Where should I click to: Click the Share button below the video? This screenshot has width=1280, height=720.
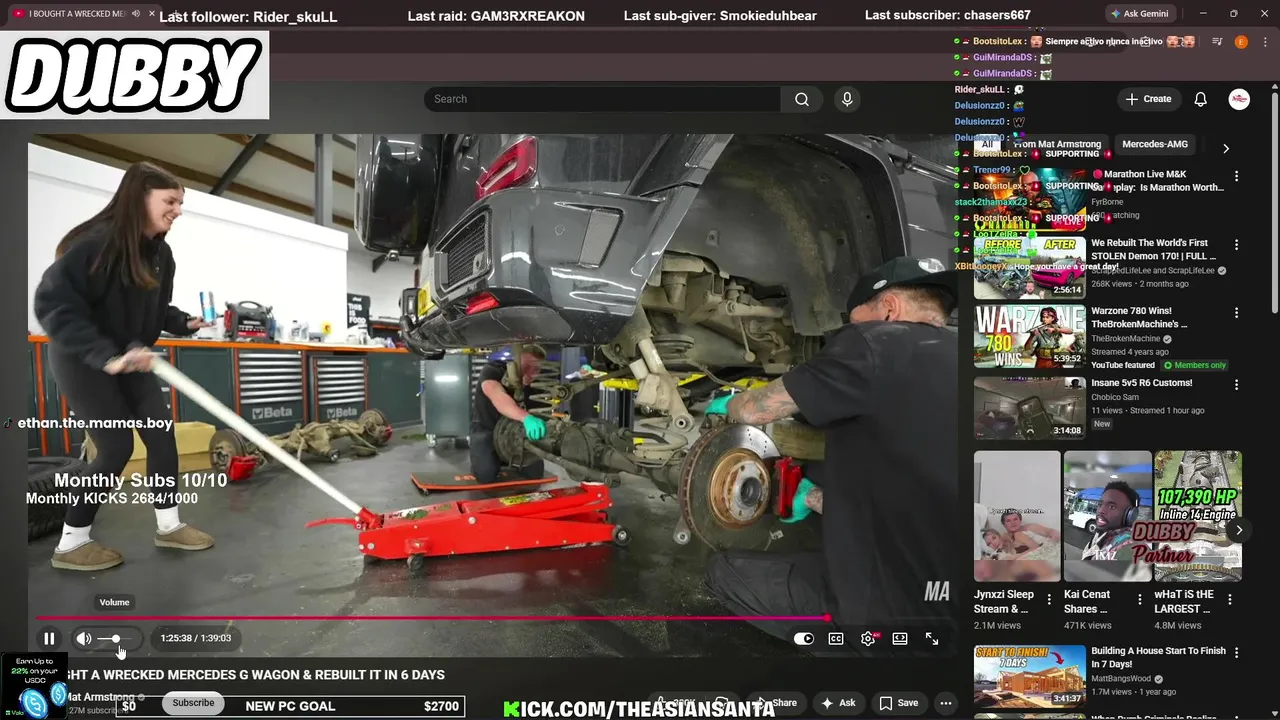(774, 703)
